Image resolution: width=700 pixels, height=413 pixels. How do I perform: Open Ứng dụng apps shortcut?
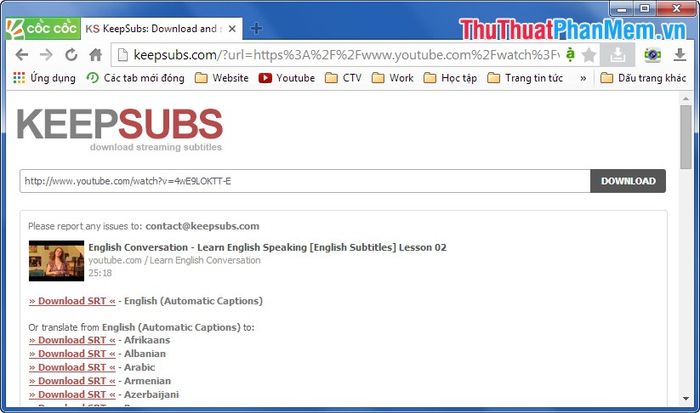coord(45,78)
